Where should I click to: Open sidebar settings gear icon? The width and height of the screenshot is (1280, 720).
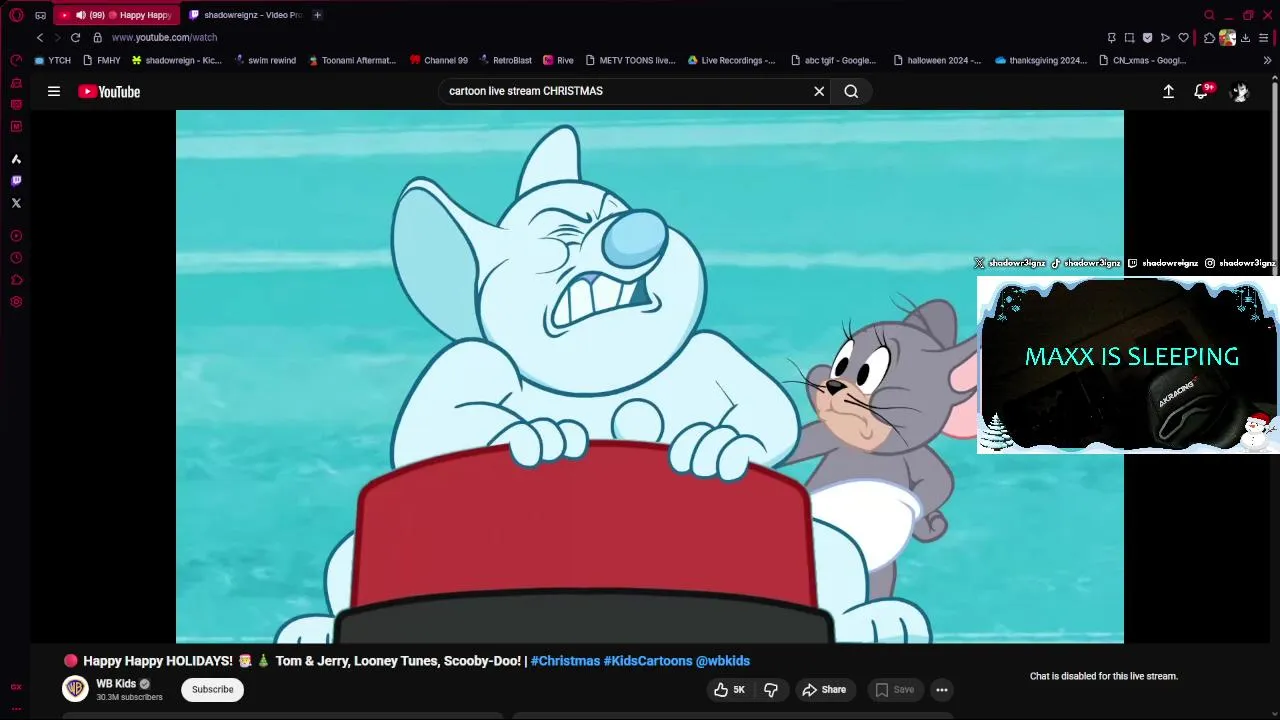(x=16, y=302)
